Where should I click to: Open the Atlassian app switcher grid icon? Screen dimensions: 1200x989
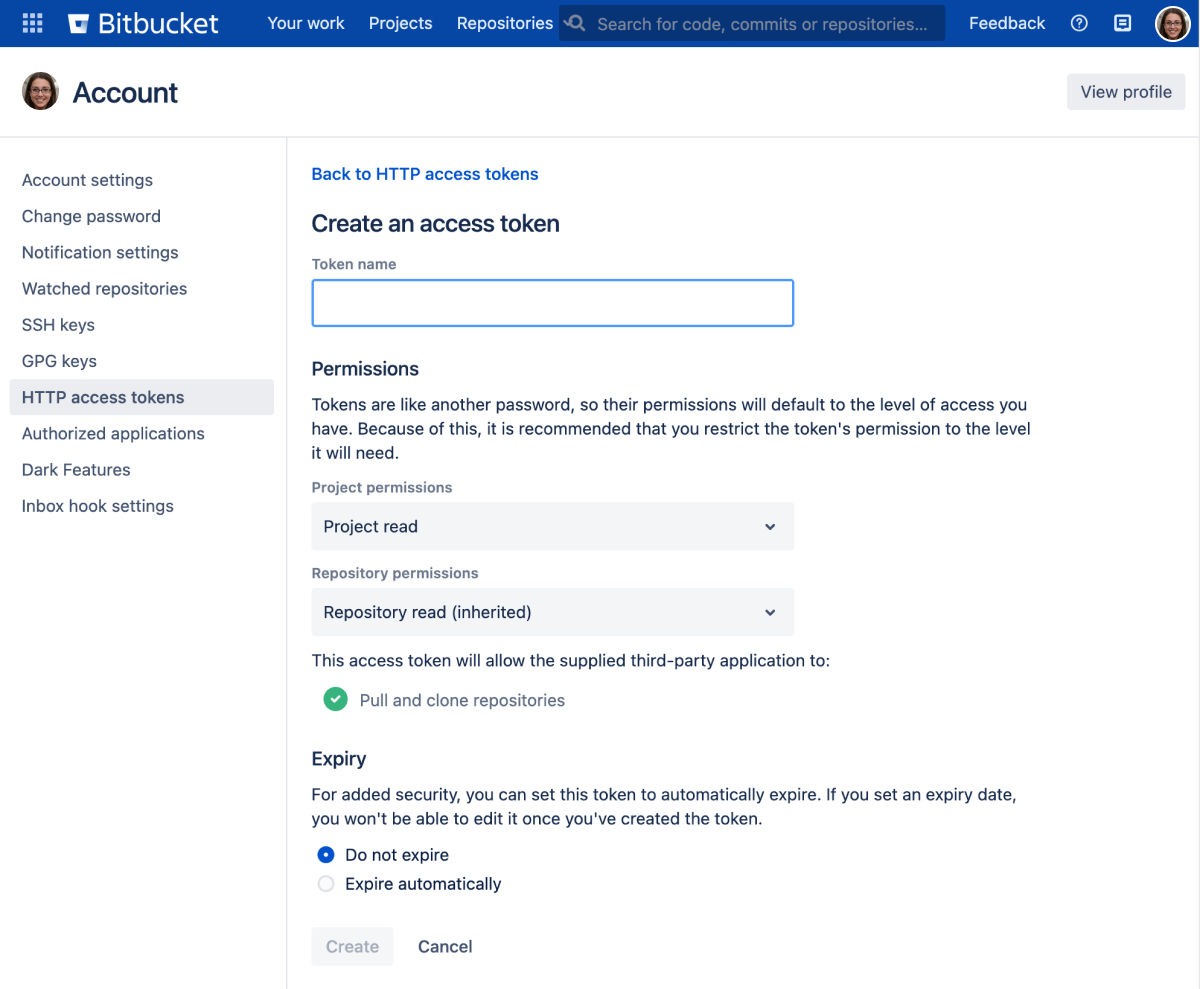[x=32, y=22]
